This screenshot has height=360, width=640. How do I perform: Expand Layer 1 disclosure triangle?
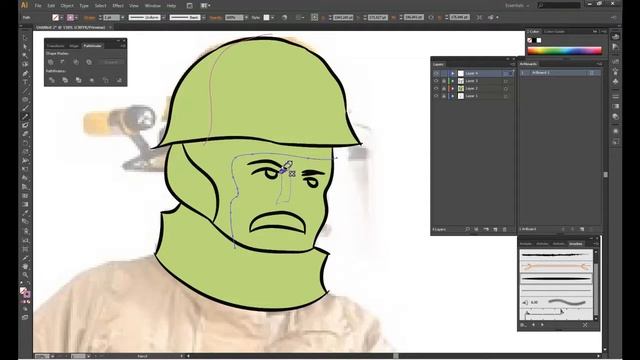tap(453, 96)
